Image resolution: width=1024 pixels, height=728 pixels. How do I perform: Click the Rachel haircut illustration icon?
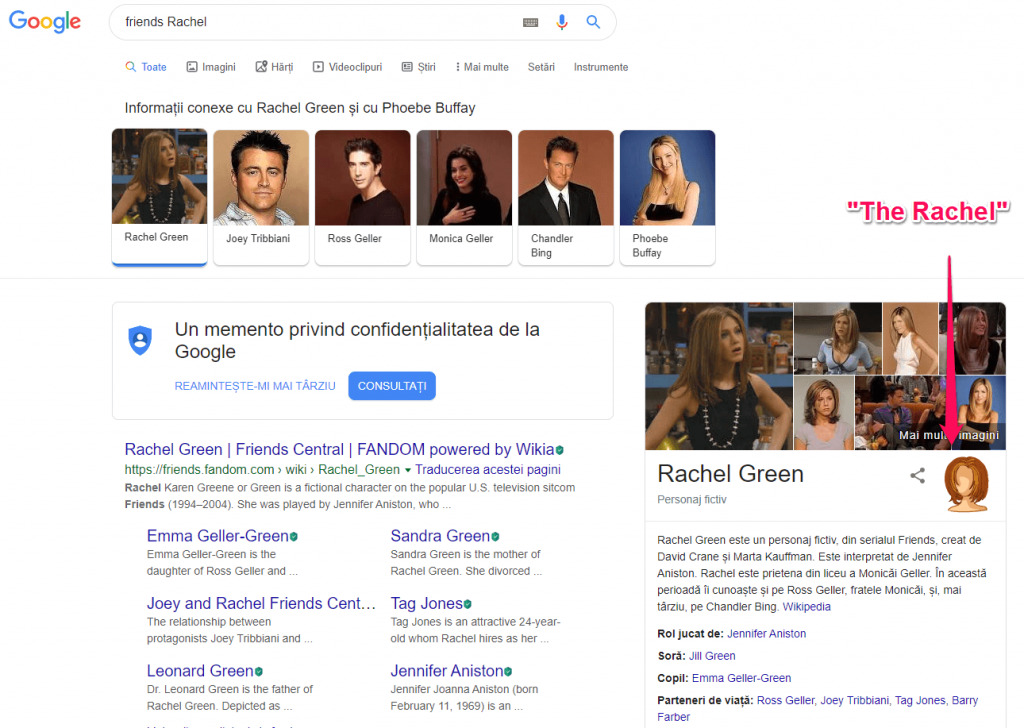(967, 484)
